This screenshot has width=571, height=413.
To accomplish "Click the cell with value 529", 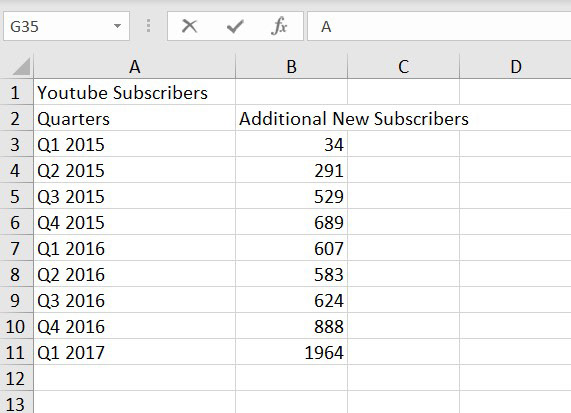I will (x=292, y=196).
